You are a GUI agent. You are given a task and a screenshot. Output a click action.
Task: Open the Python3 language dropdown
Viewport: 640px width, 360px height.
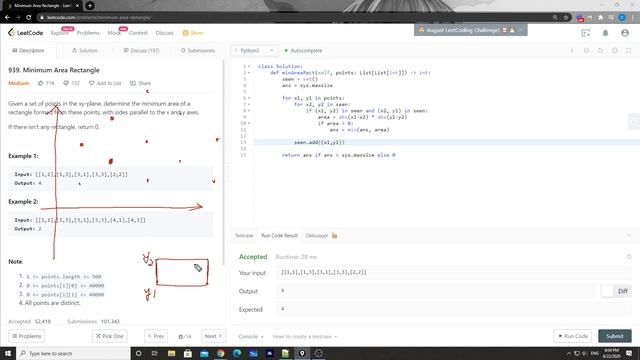(x=255, y=51)
